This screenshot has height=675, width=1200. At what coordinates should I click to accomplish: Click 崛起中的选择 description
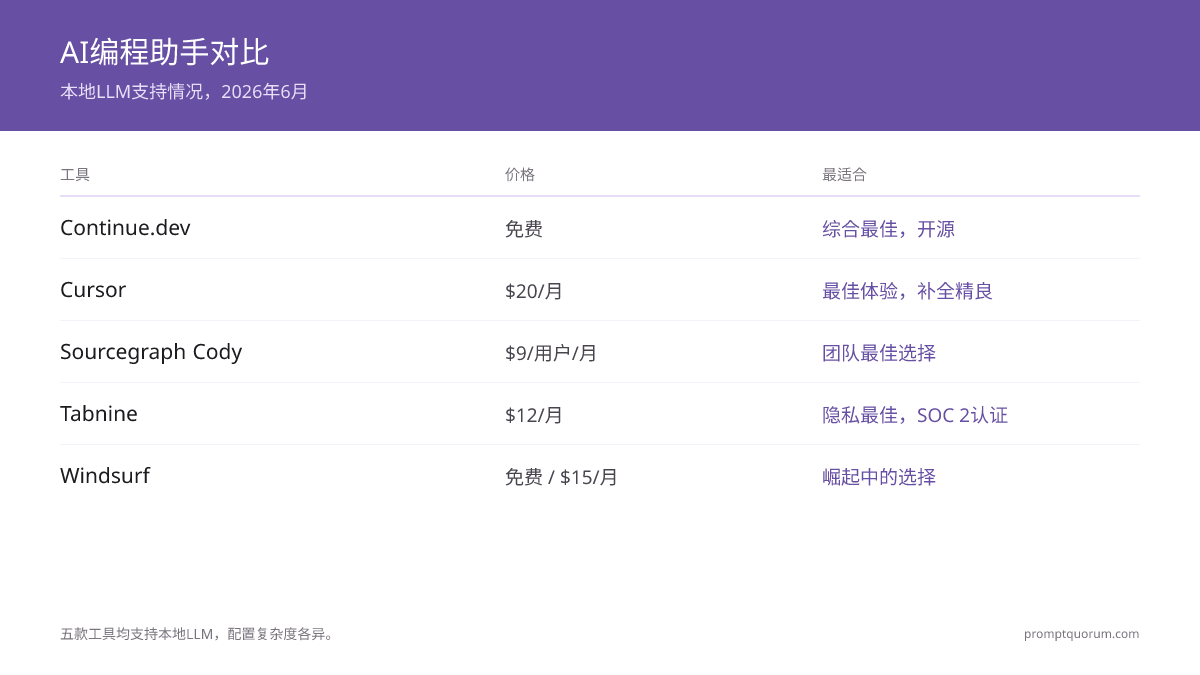click(879, 477)
